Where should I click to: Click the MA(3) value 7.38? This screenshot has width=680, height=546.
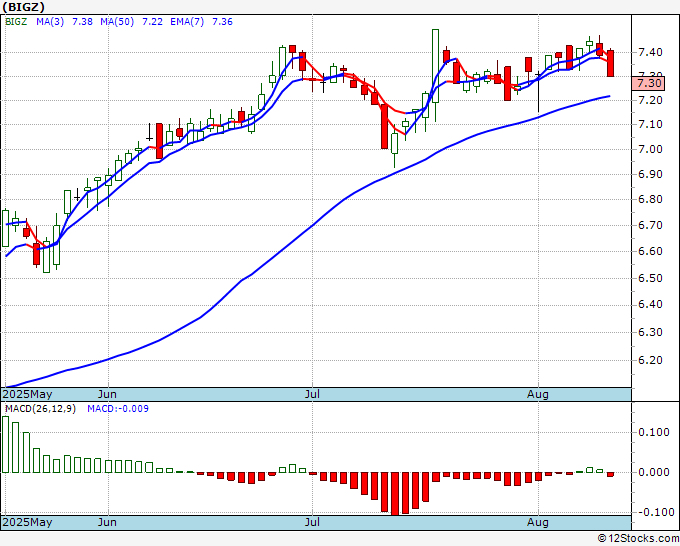[82, 22]
